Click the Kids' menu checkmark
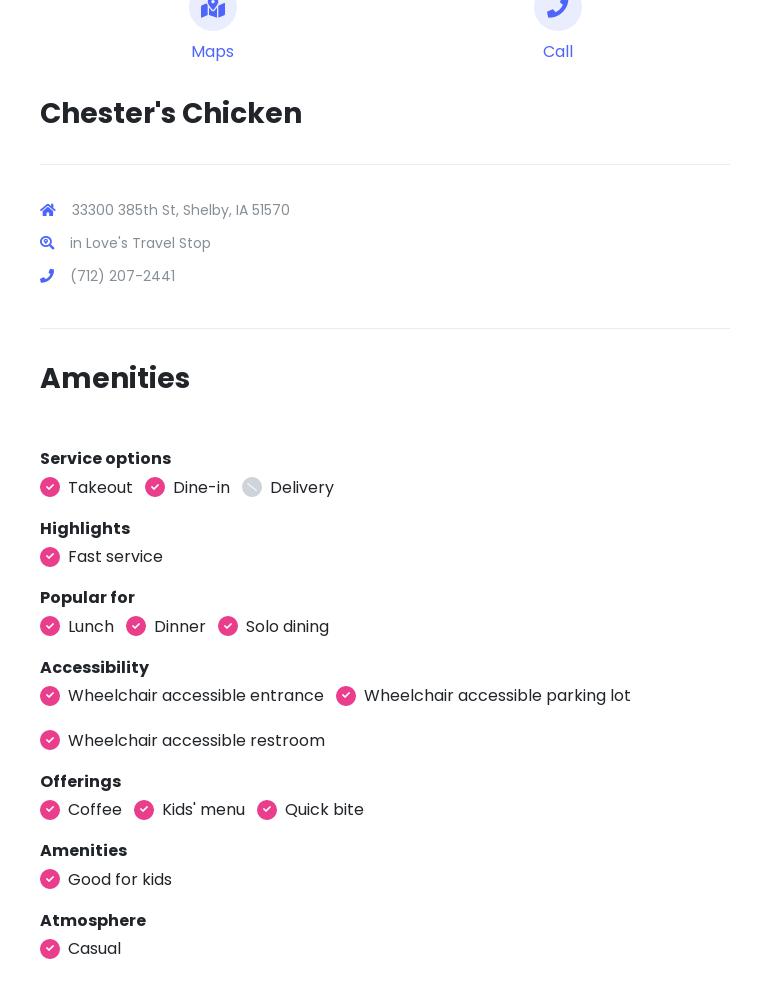 click(144, 810)
